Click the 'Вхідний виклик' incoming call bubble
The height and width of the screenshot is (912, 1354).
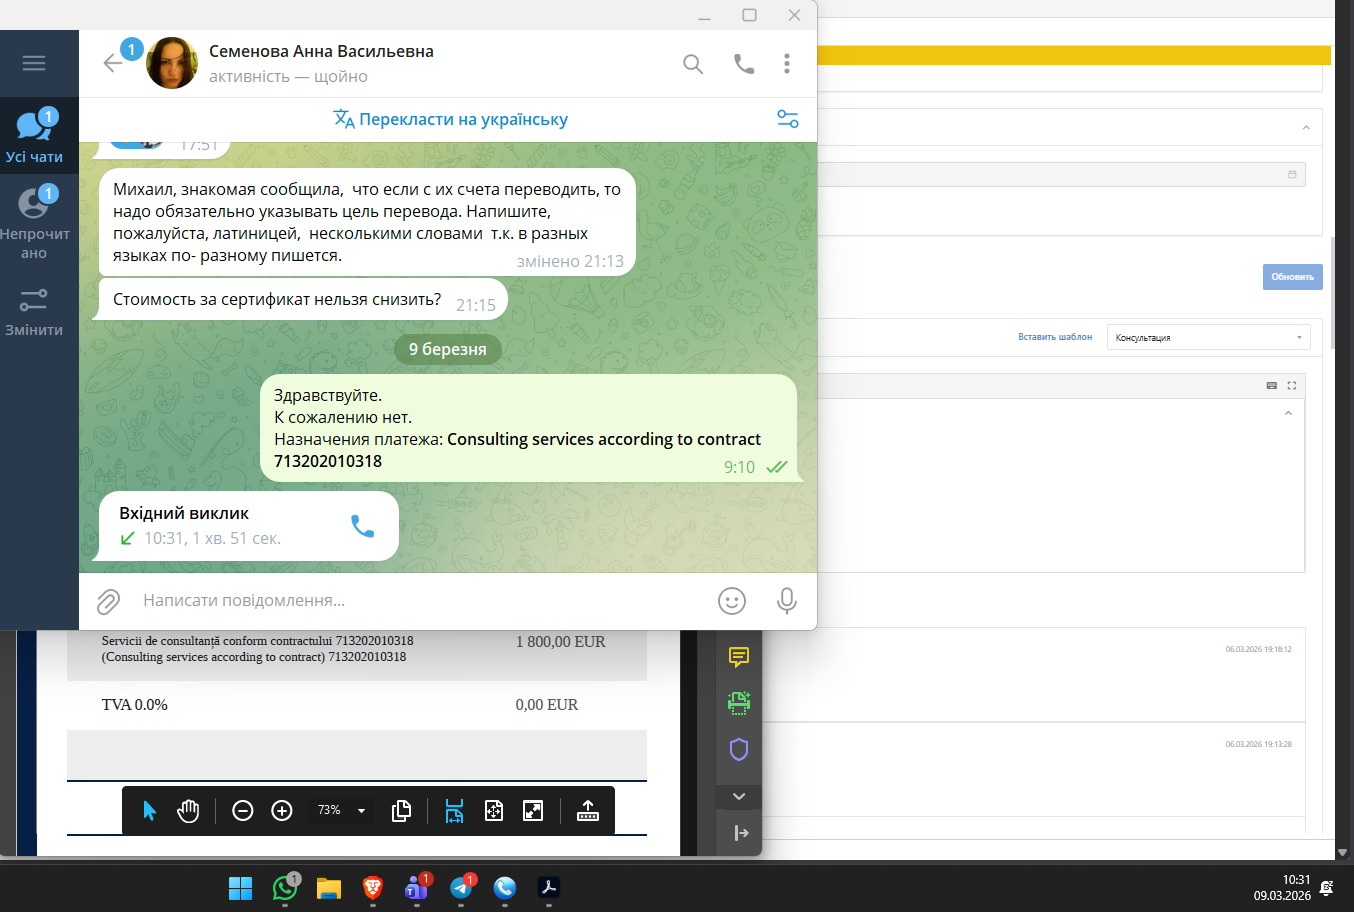click(248, 526)
